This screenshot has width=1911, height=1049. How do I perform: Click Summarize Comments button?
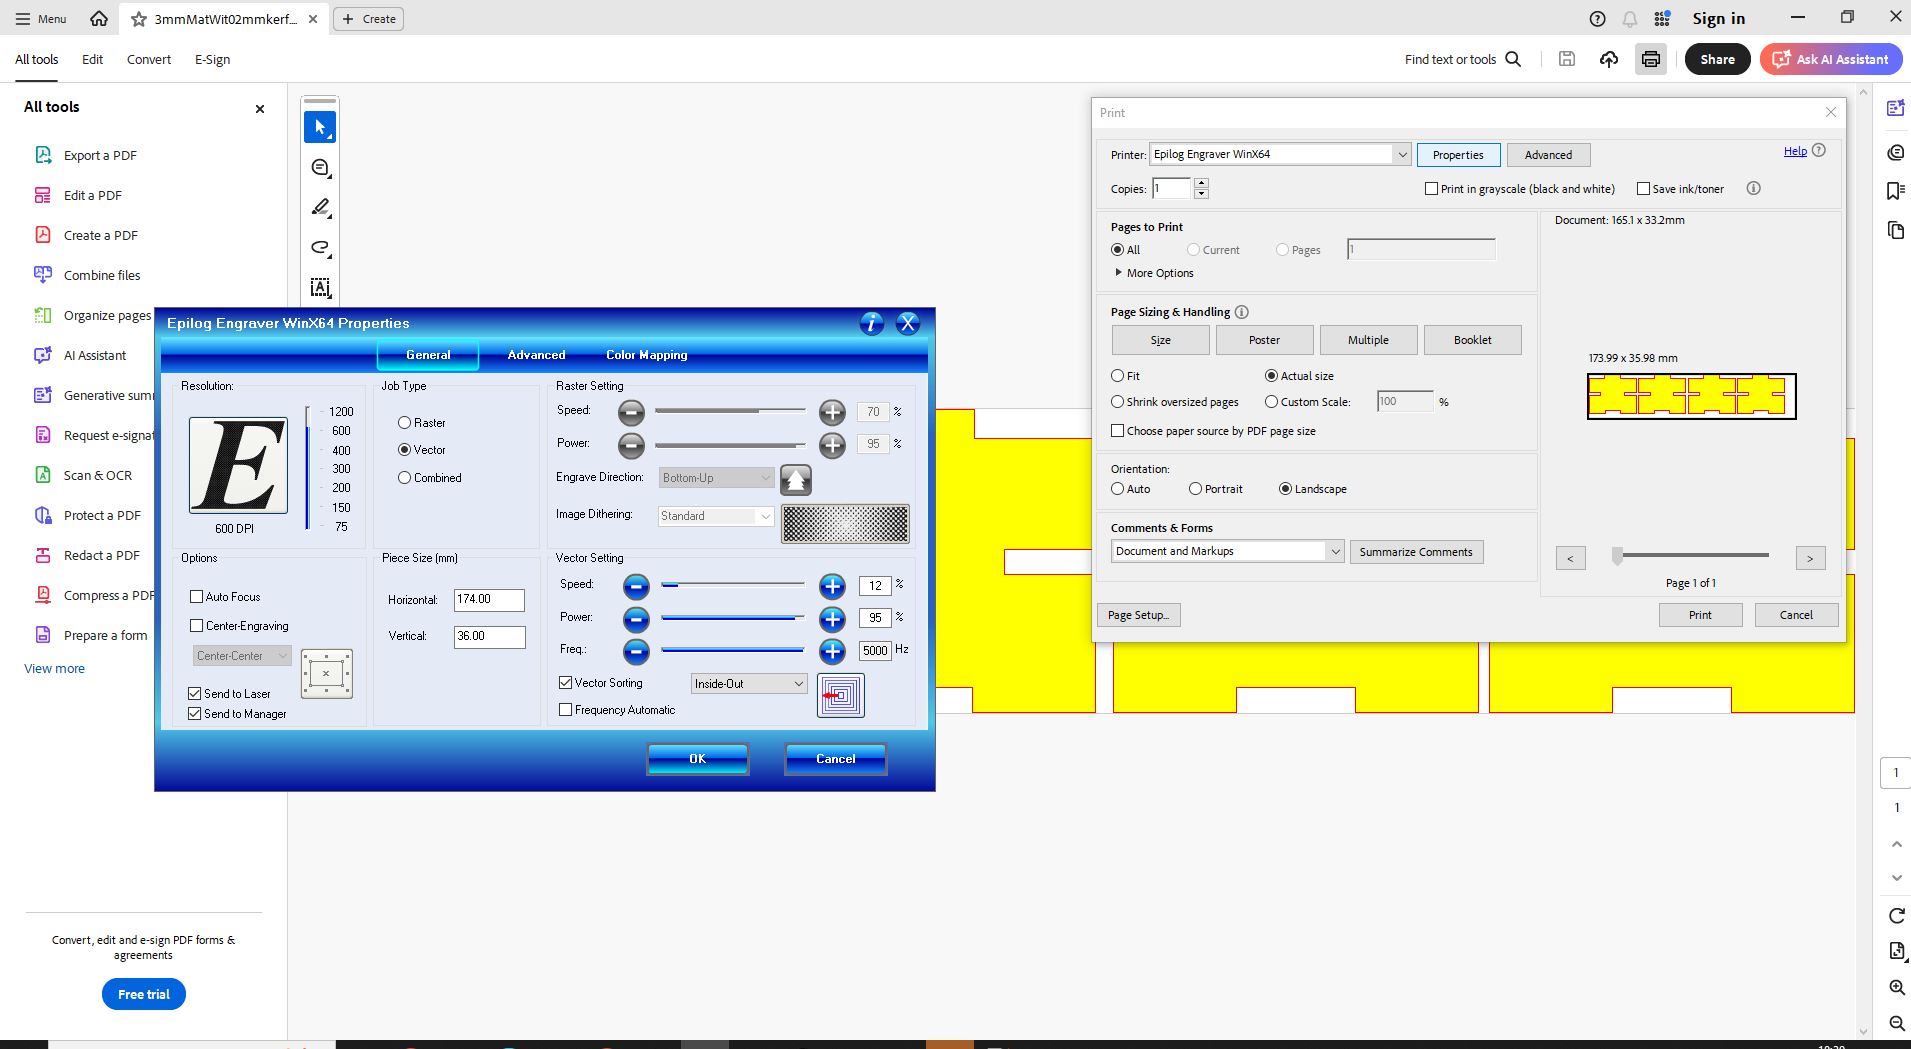click(1416, 552)
